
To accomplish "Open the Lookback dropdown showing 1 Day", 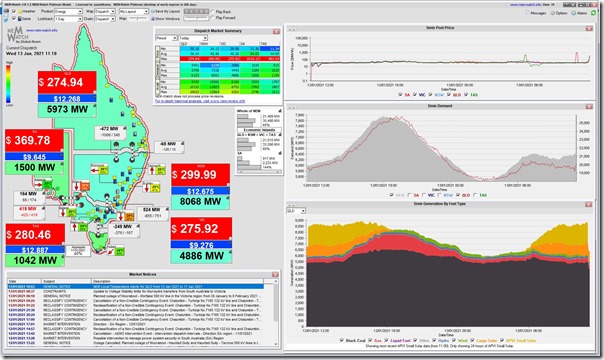I will click(x=69, y=18).
